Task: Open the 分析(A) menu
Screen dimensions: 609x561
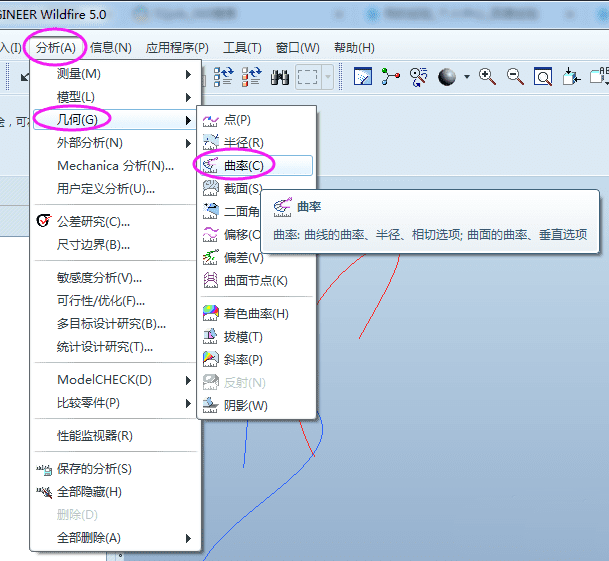Action: pyautogui.click(x=56, y=47)
